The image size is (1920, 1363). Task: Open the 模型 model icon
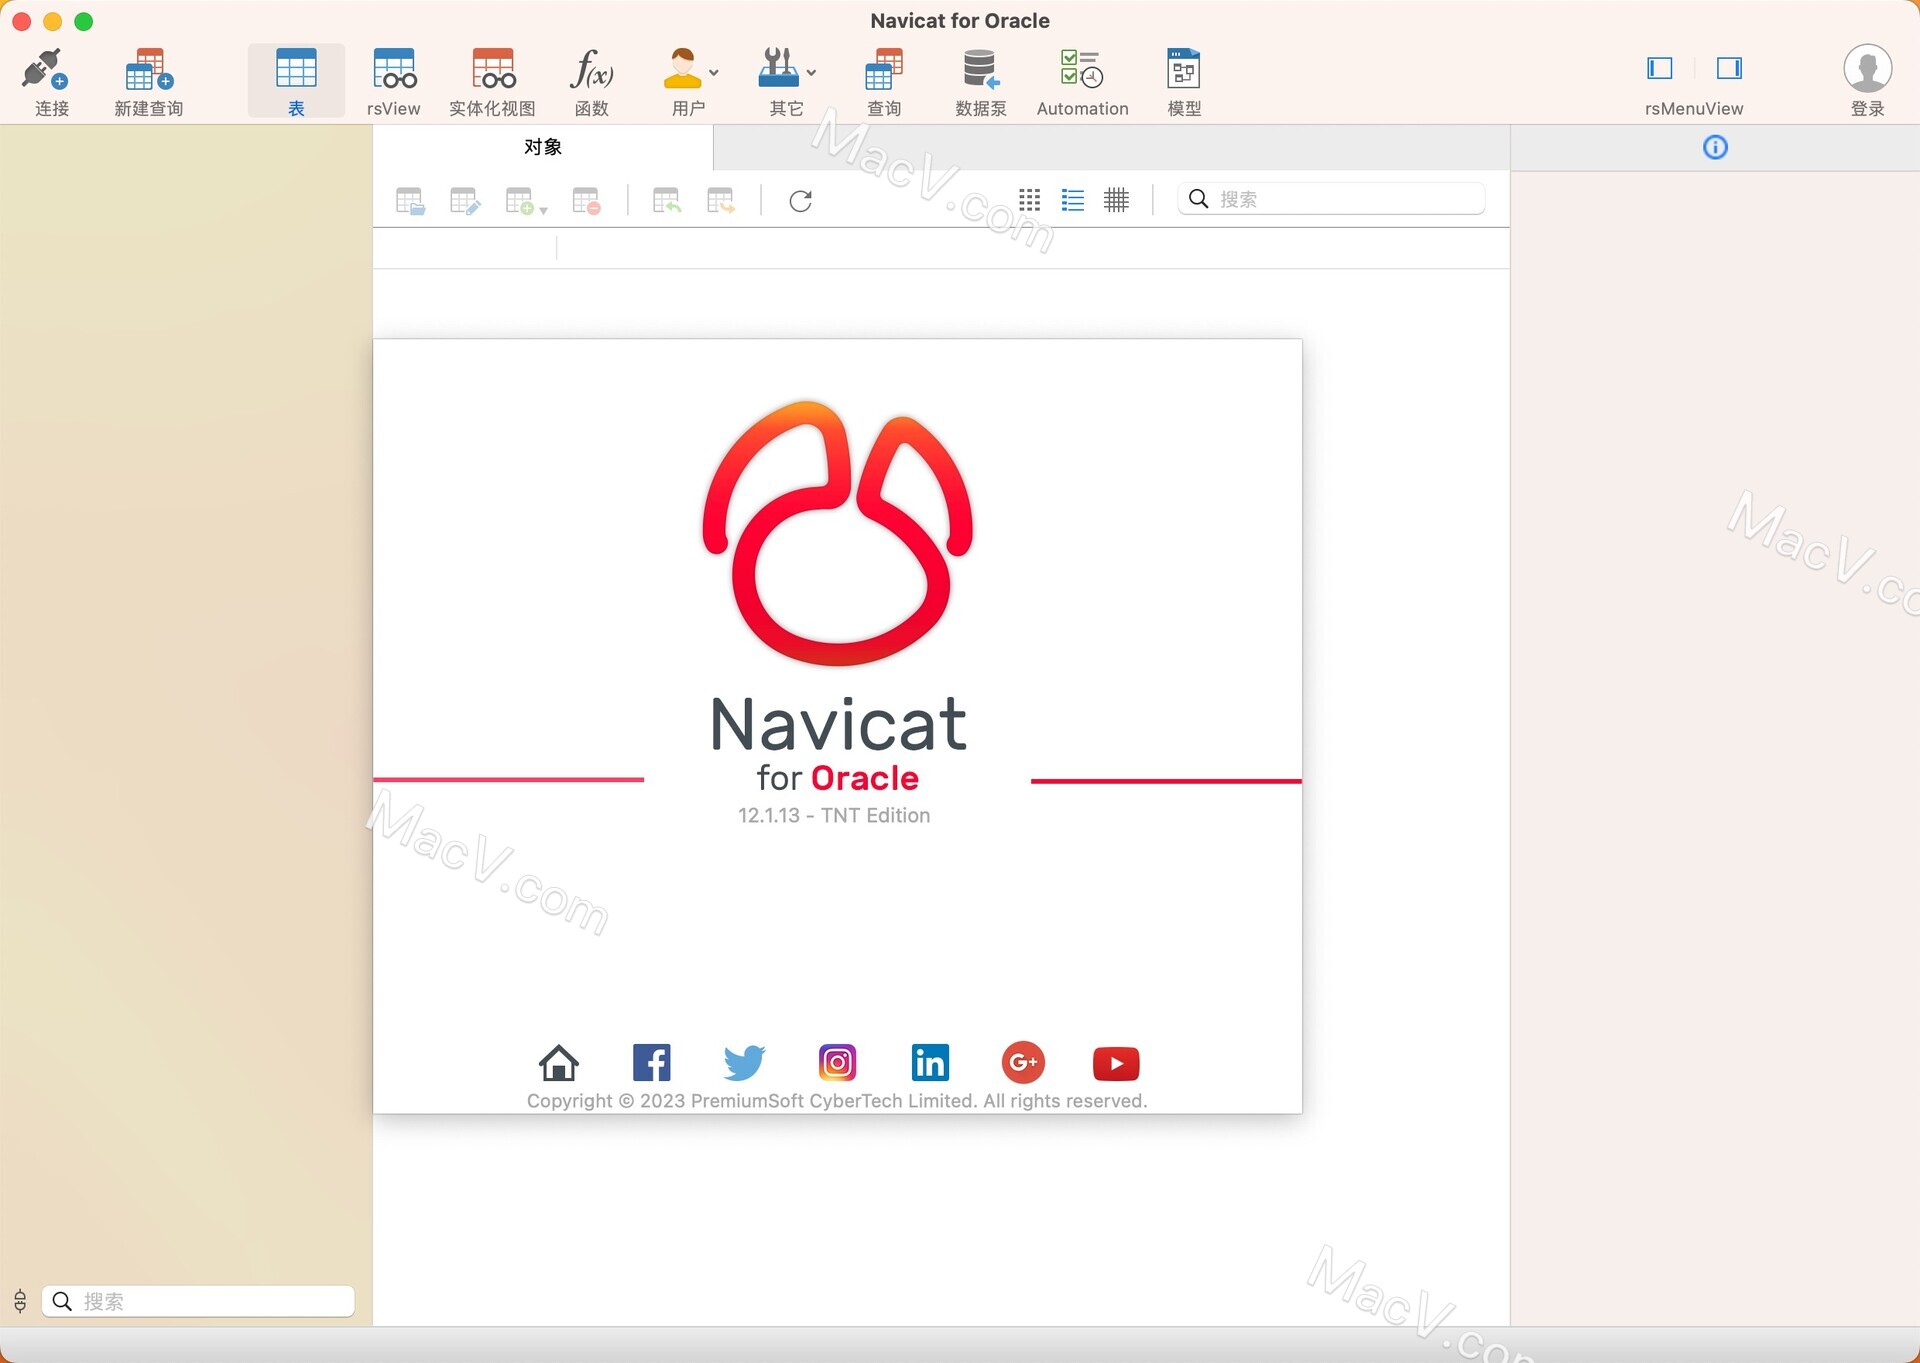click(1184, 70)
